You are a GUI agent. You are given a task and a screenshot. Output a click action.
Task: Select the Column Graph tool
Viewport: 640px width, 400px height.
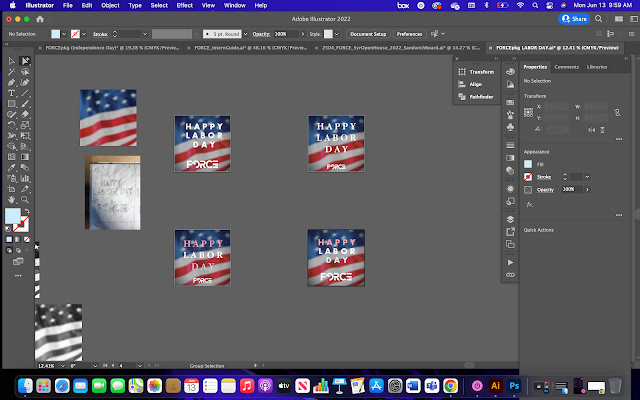(25, 178)
